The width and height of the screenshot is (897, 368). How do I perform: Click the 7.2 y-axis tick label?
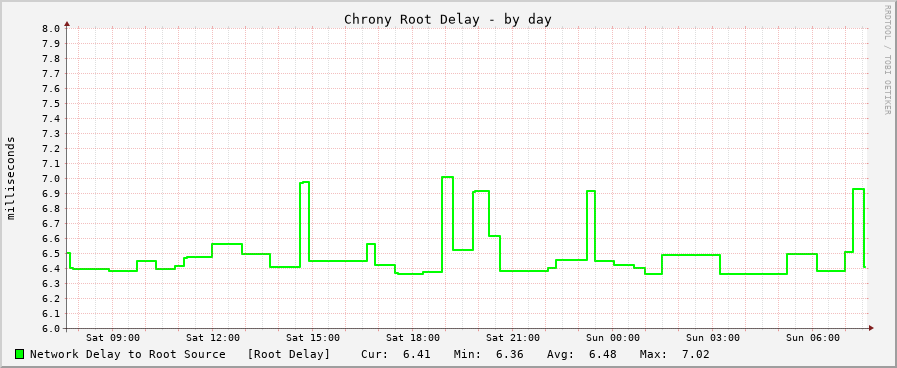click(x=51, y=149)
